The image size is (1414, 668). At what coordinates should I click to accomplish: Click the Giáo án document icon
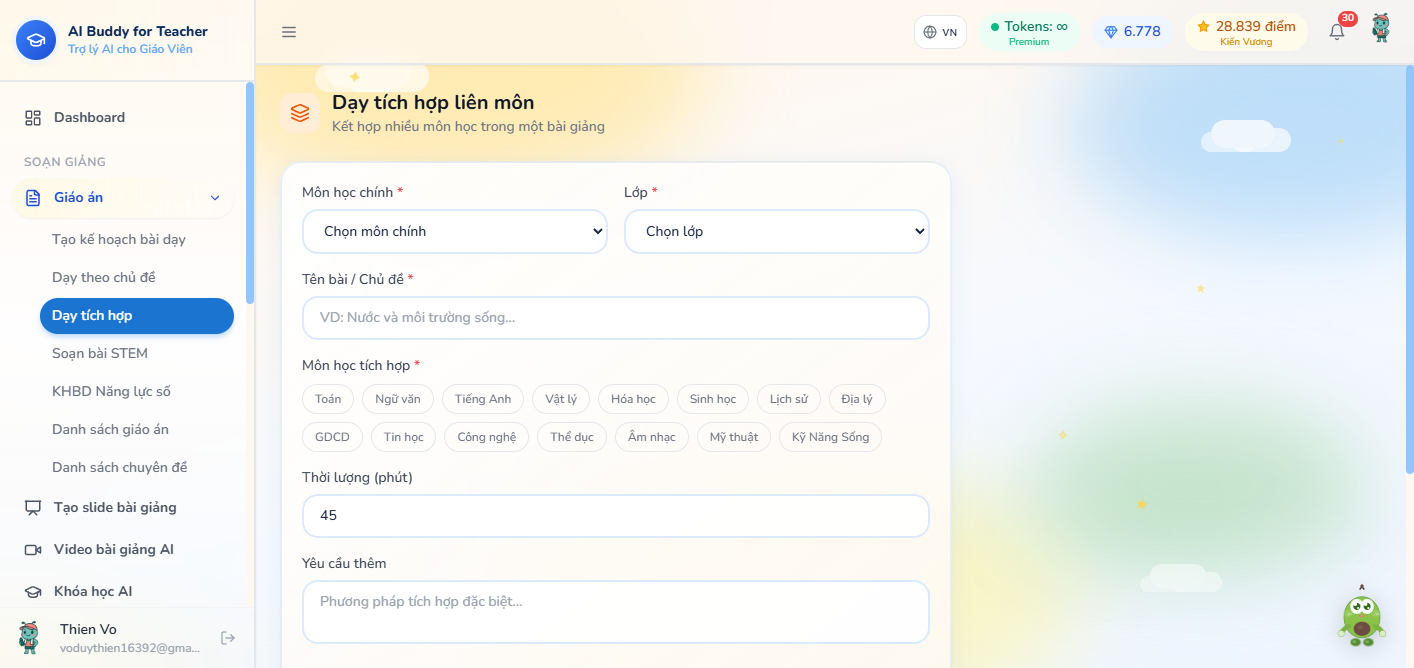(33, 198)
